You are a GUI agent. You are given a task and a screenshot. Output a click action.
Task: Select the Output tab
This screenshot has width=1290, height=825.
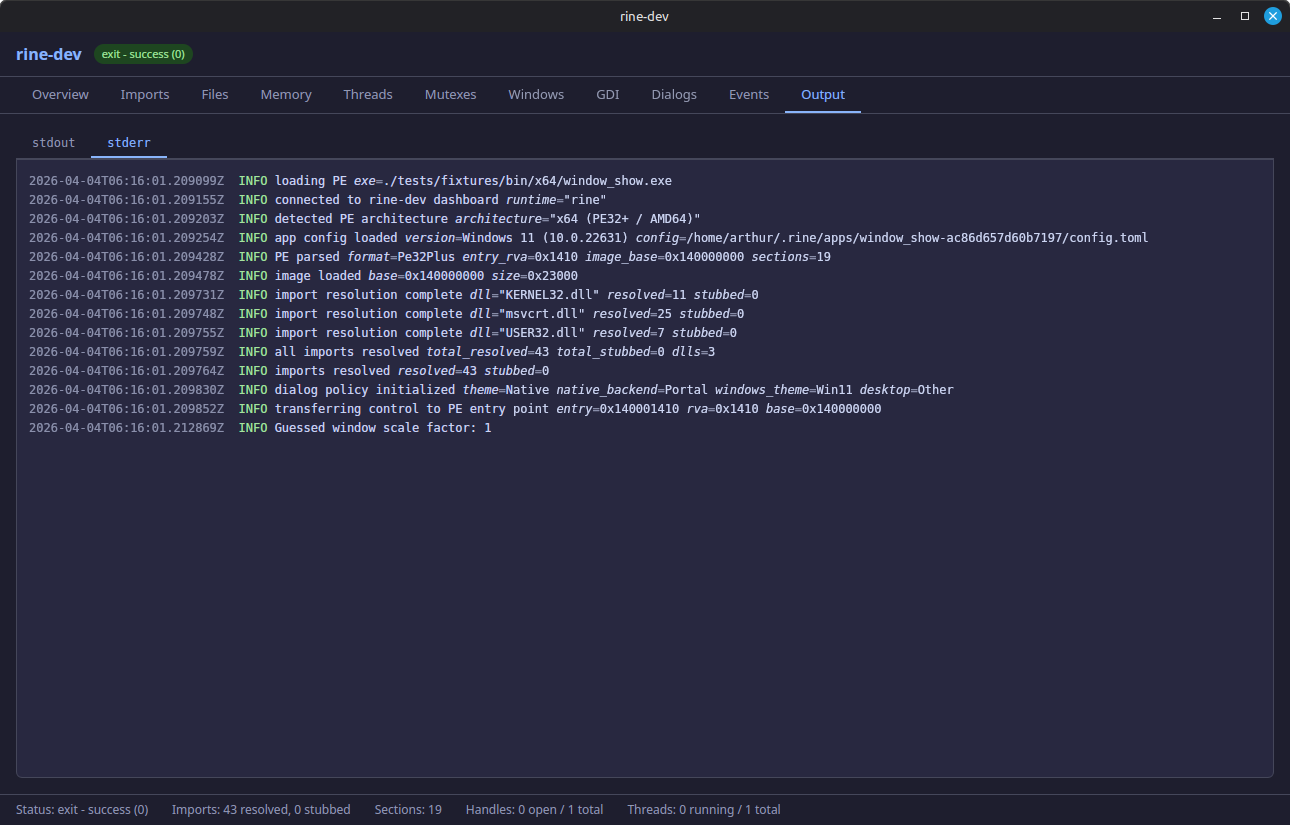point(822,94)
